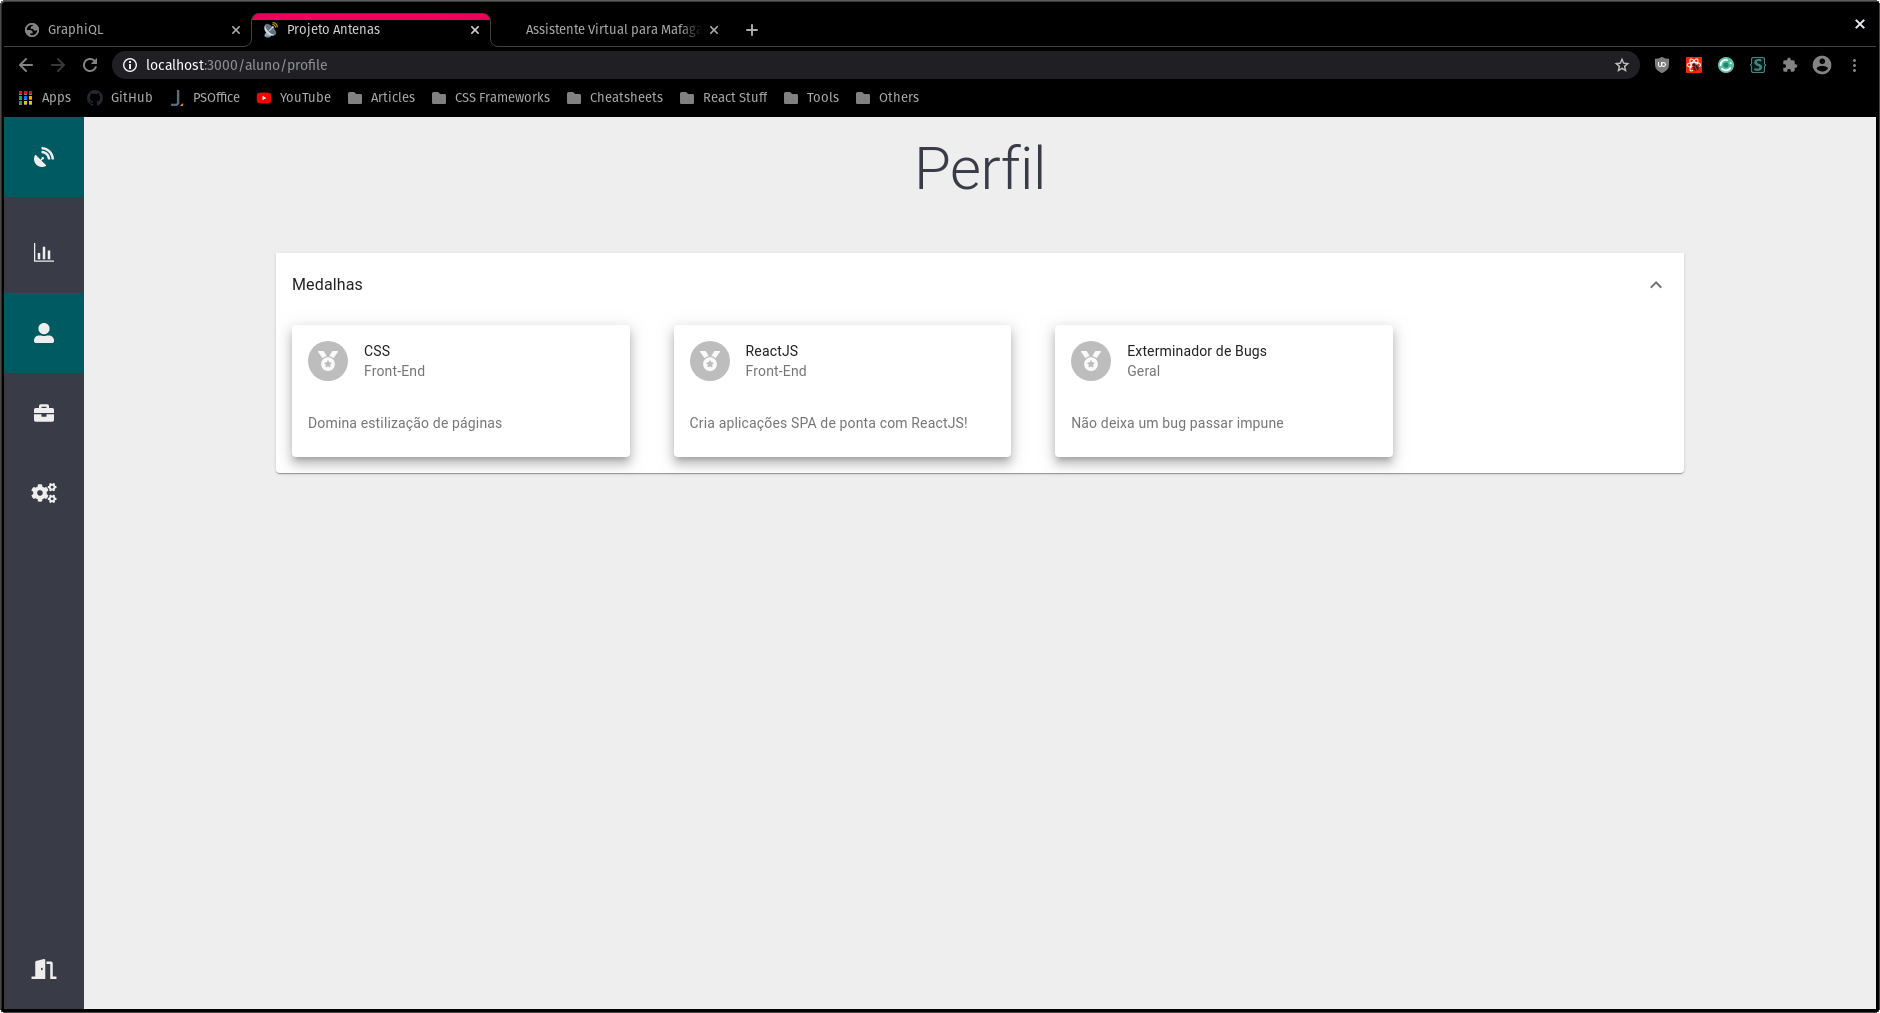Image resolution: width=1880 pixels, height=1013 pixels.
Task: Open the S-shaped extension icon
Action: (1758, 65)
